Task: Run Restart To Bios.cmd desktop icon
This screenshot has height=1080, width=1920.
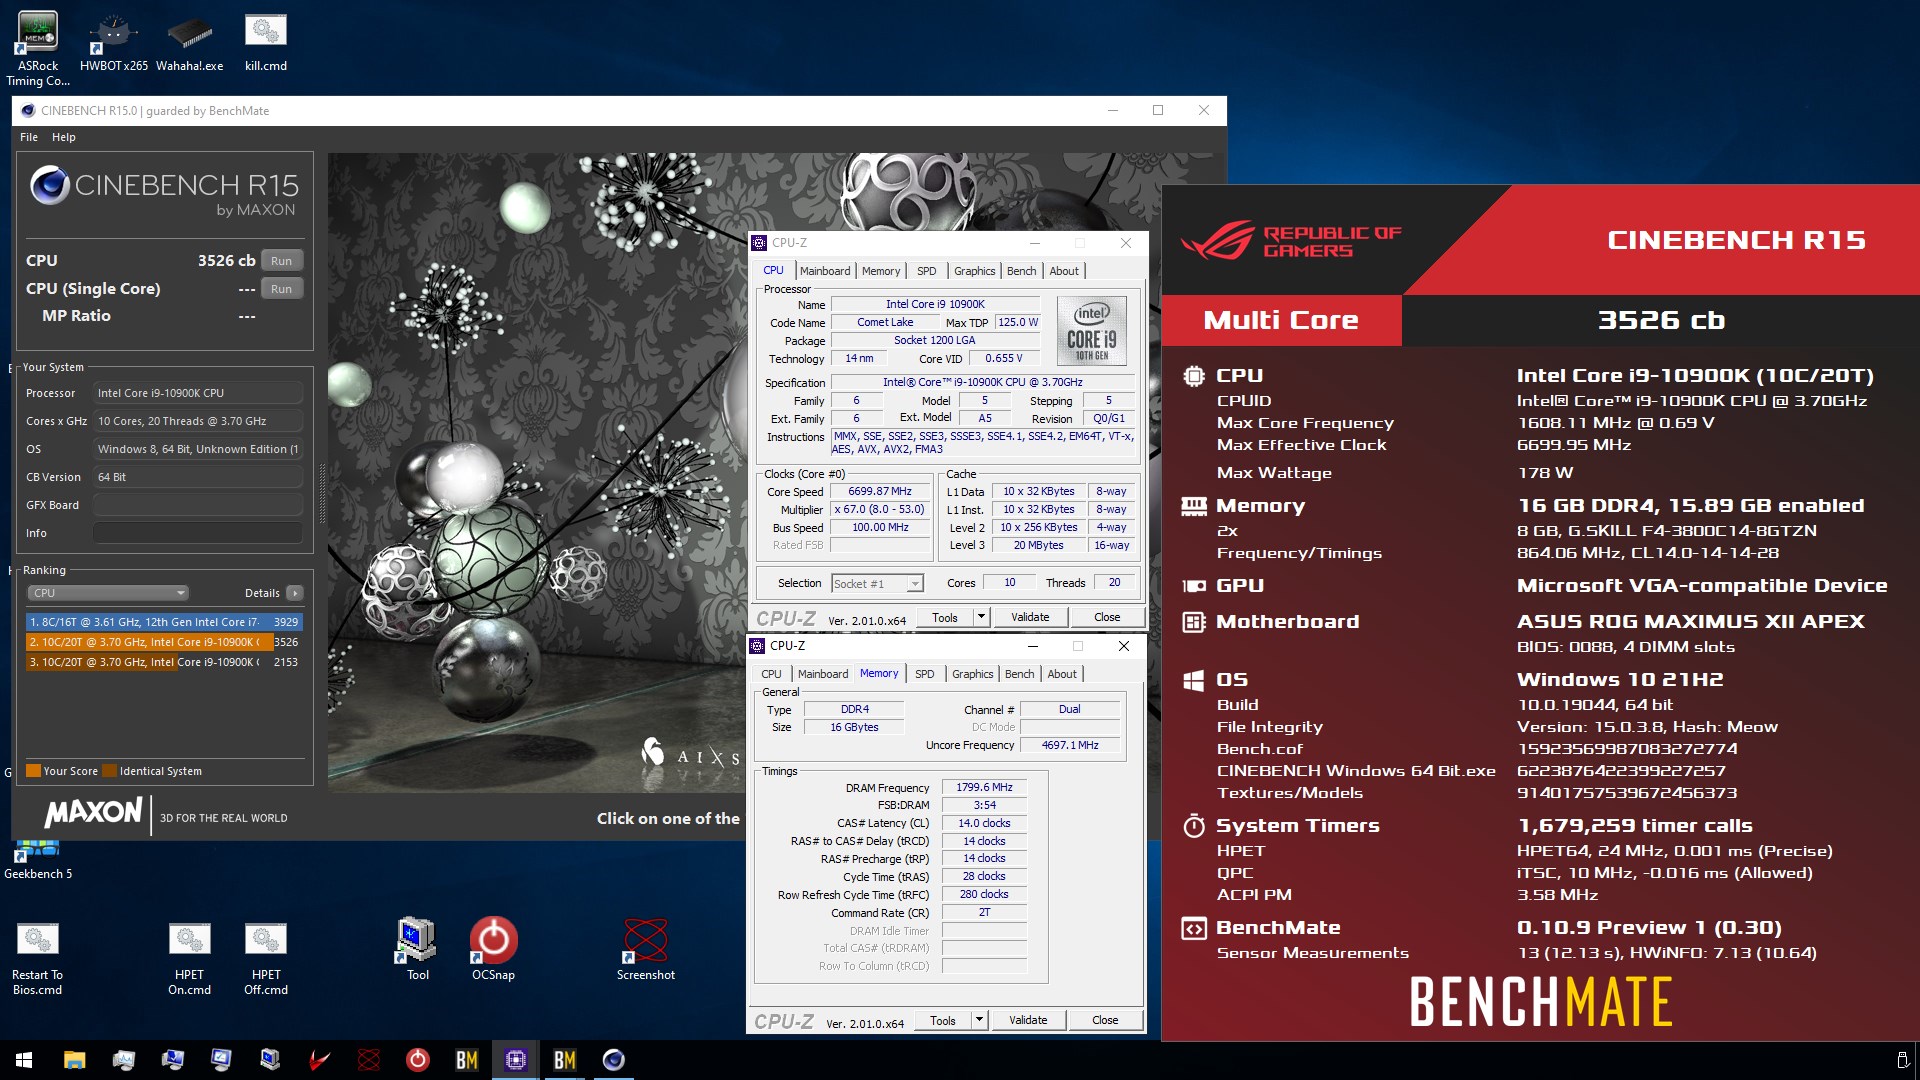Action: click(37, 959)
